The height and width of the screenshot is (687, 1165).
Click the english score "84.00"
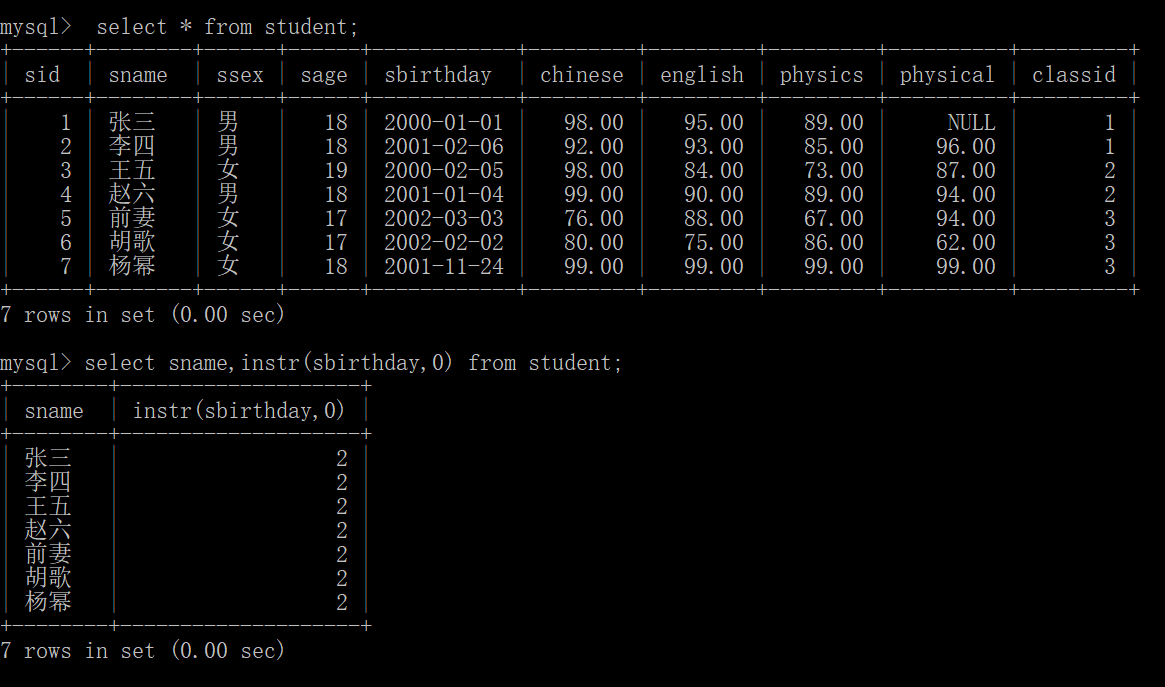[x=714, y=170]
